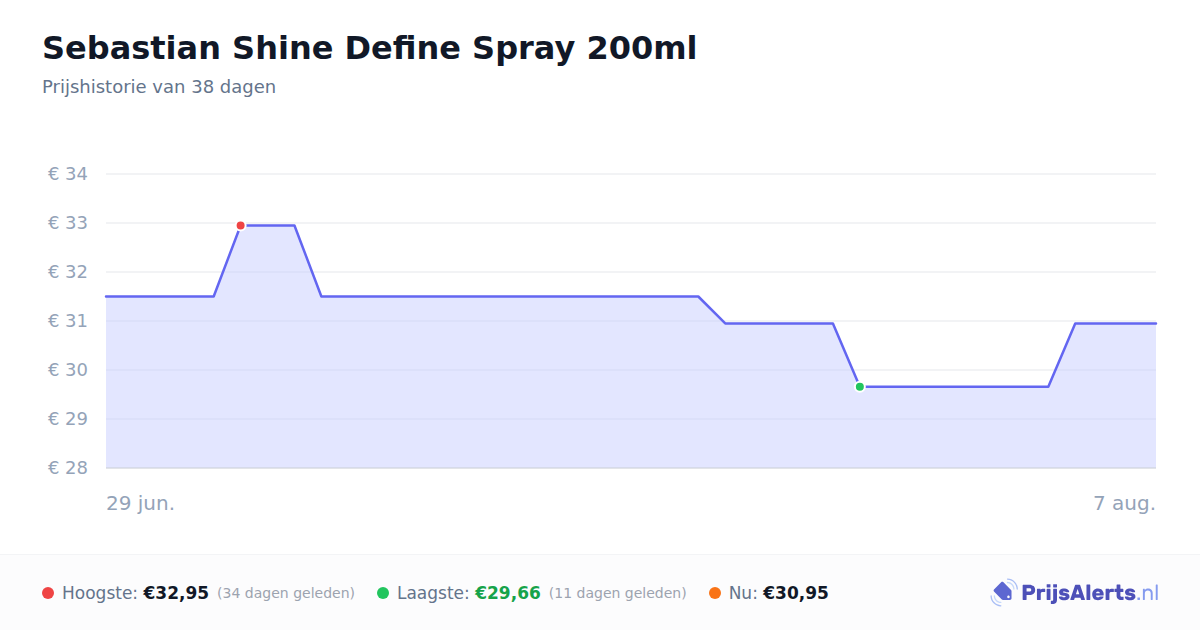Click the red dot next to Hoogste
The width and height of the screenshot is (1200, 630).
point(48,593)
